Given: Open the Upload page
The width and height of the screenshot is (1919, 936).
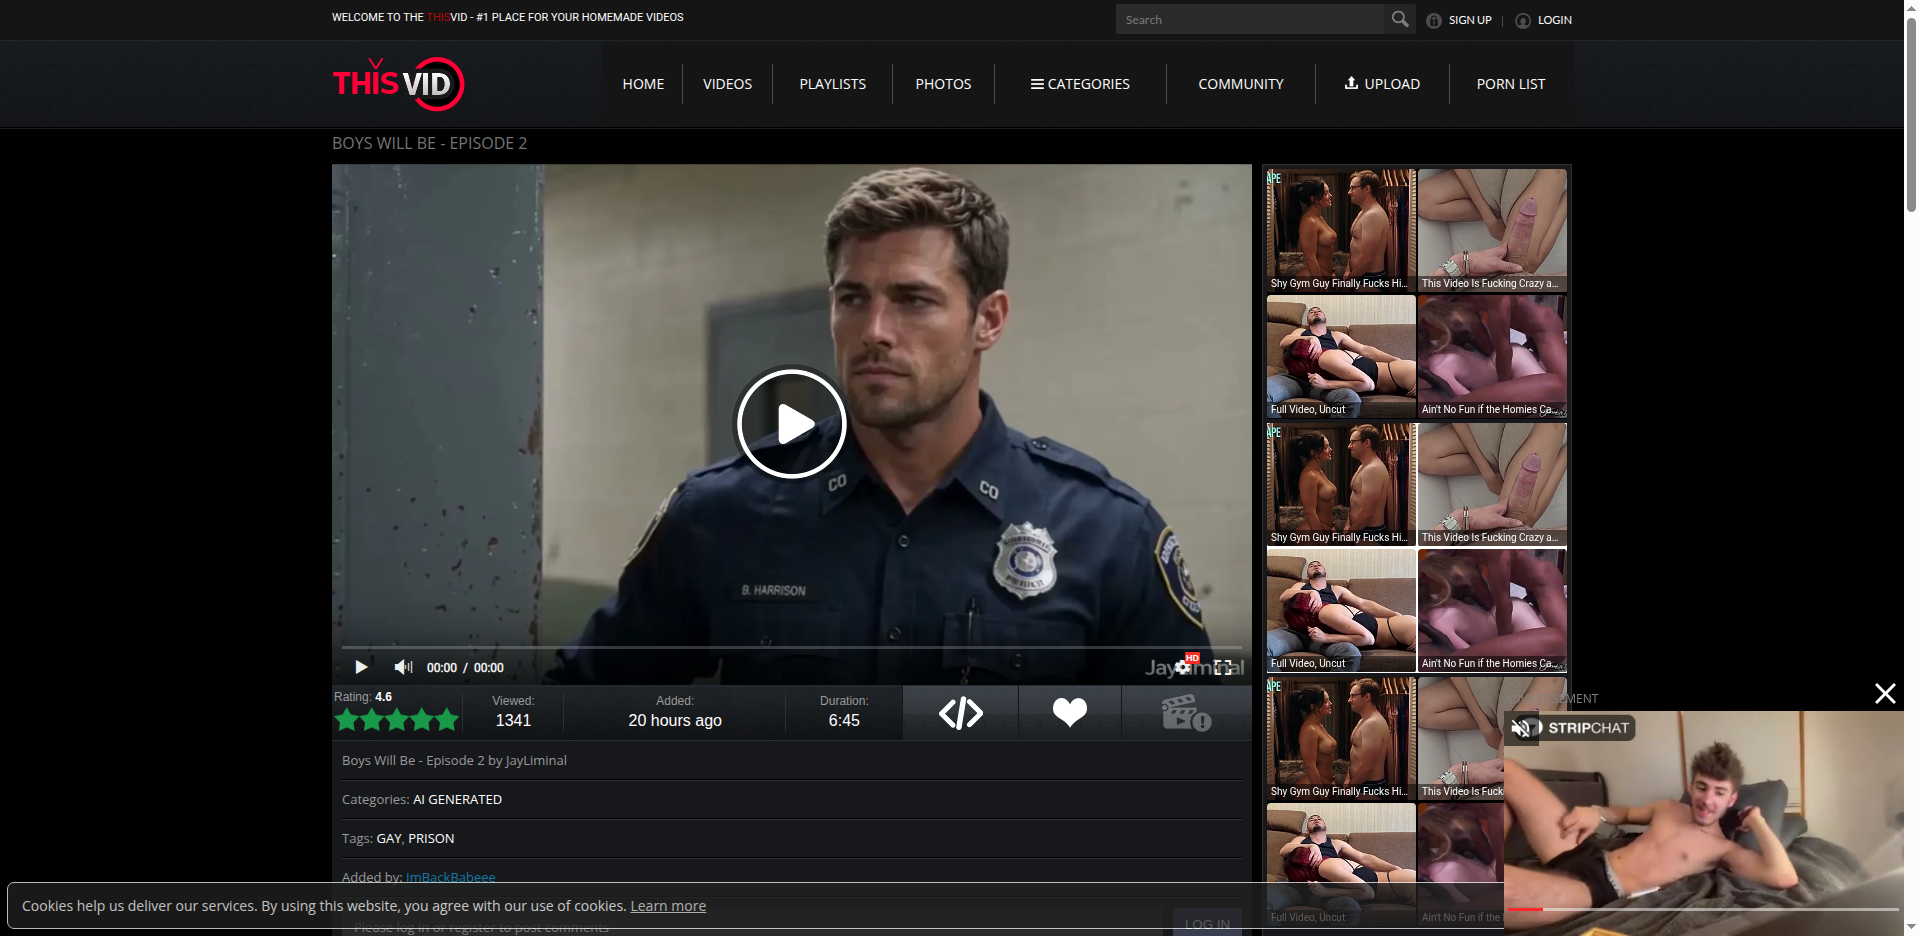Looking at the screenshot, I should (x=1382, y=84).
